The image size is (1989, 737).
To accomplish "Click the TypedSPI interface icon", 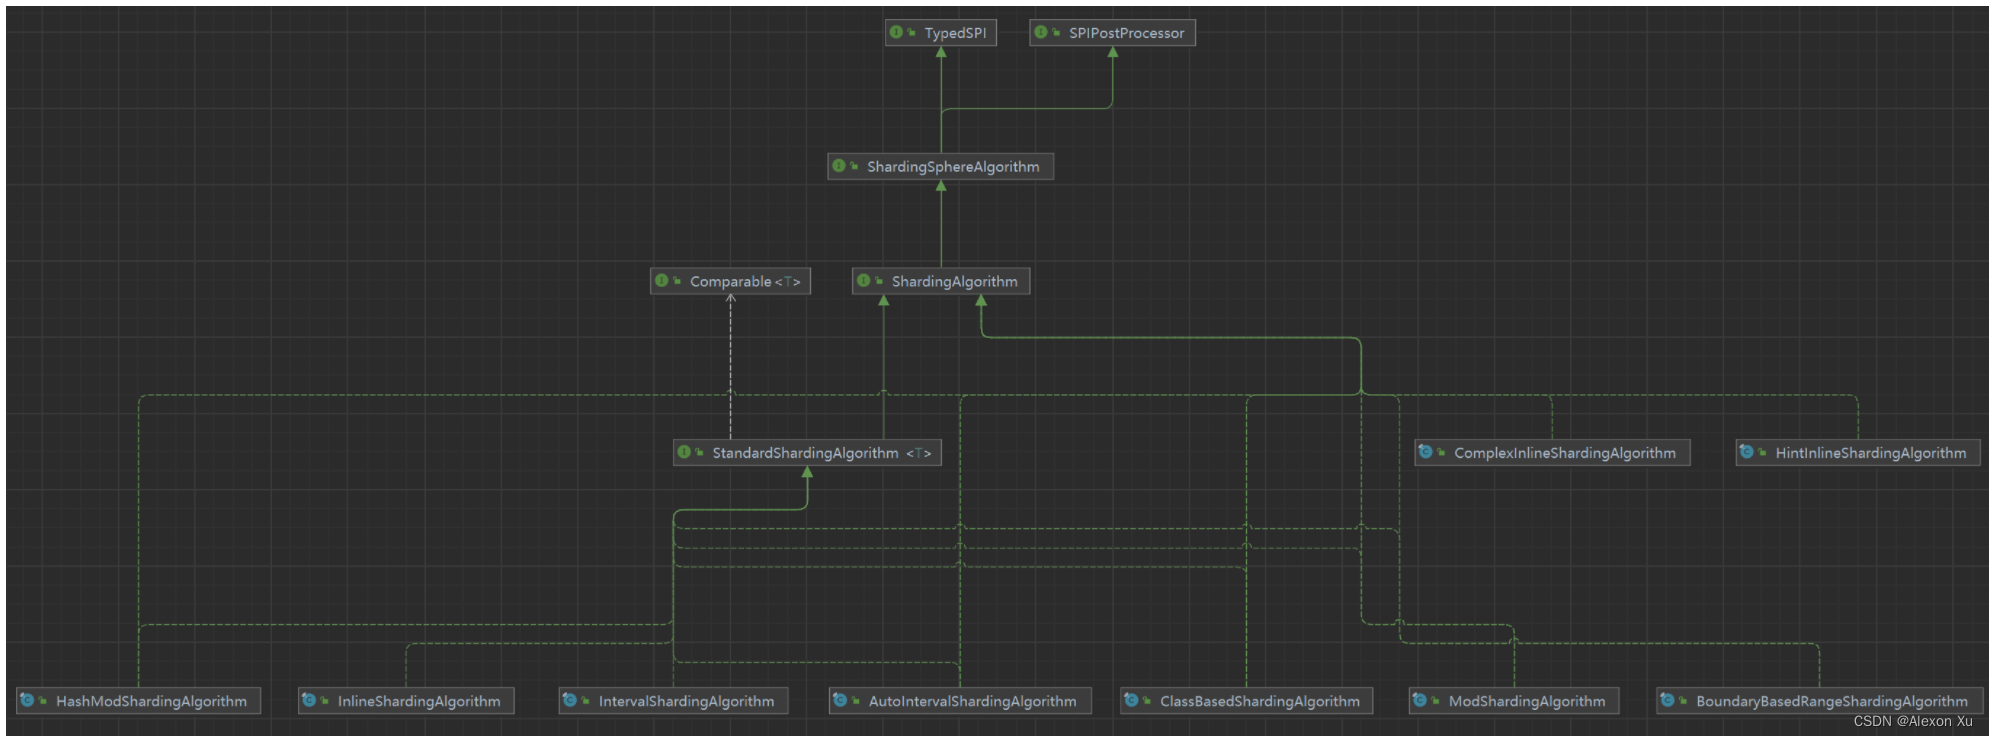I will (x=896, y=32).
